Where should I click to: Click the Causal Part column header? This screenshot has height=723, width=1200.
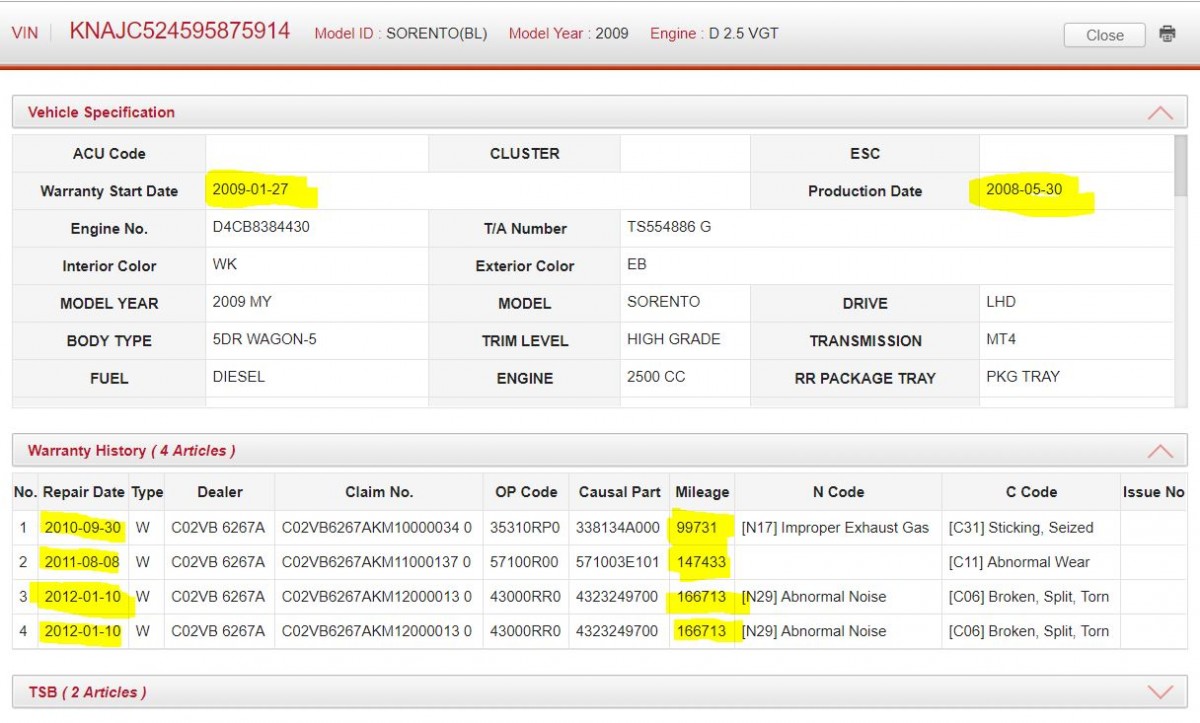[x=620, y=492]
